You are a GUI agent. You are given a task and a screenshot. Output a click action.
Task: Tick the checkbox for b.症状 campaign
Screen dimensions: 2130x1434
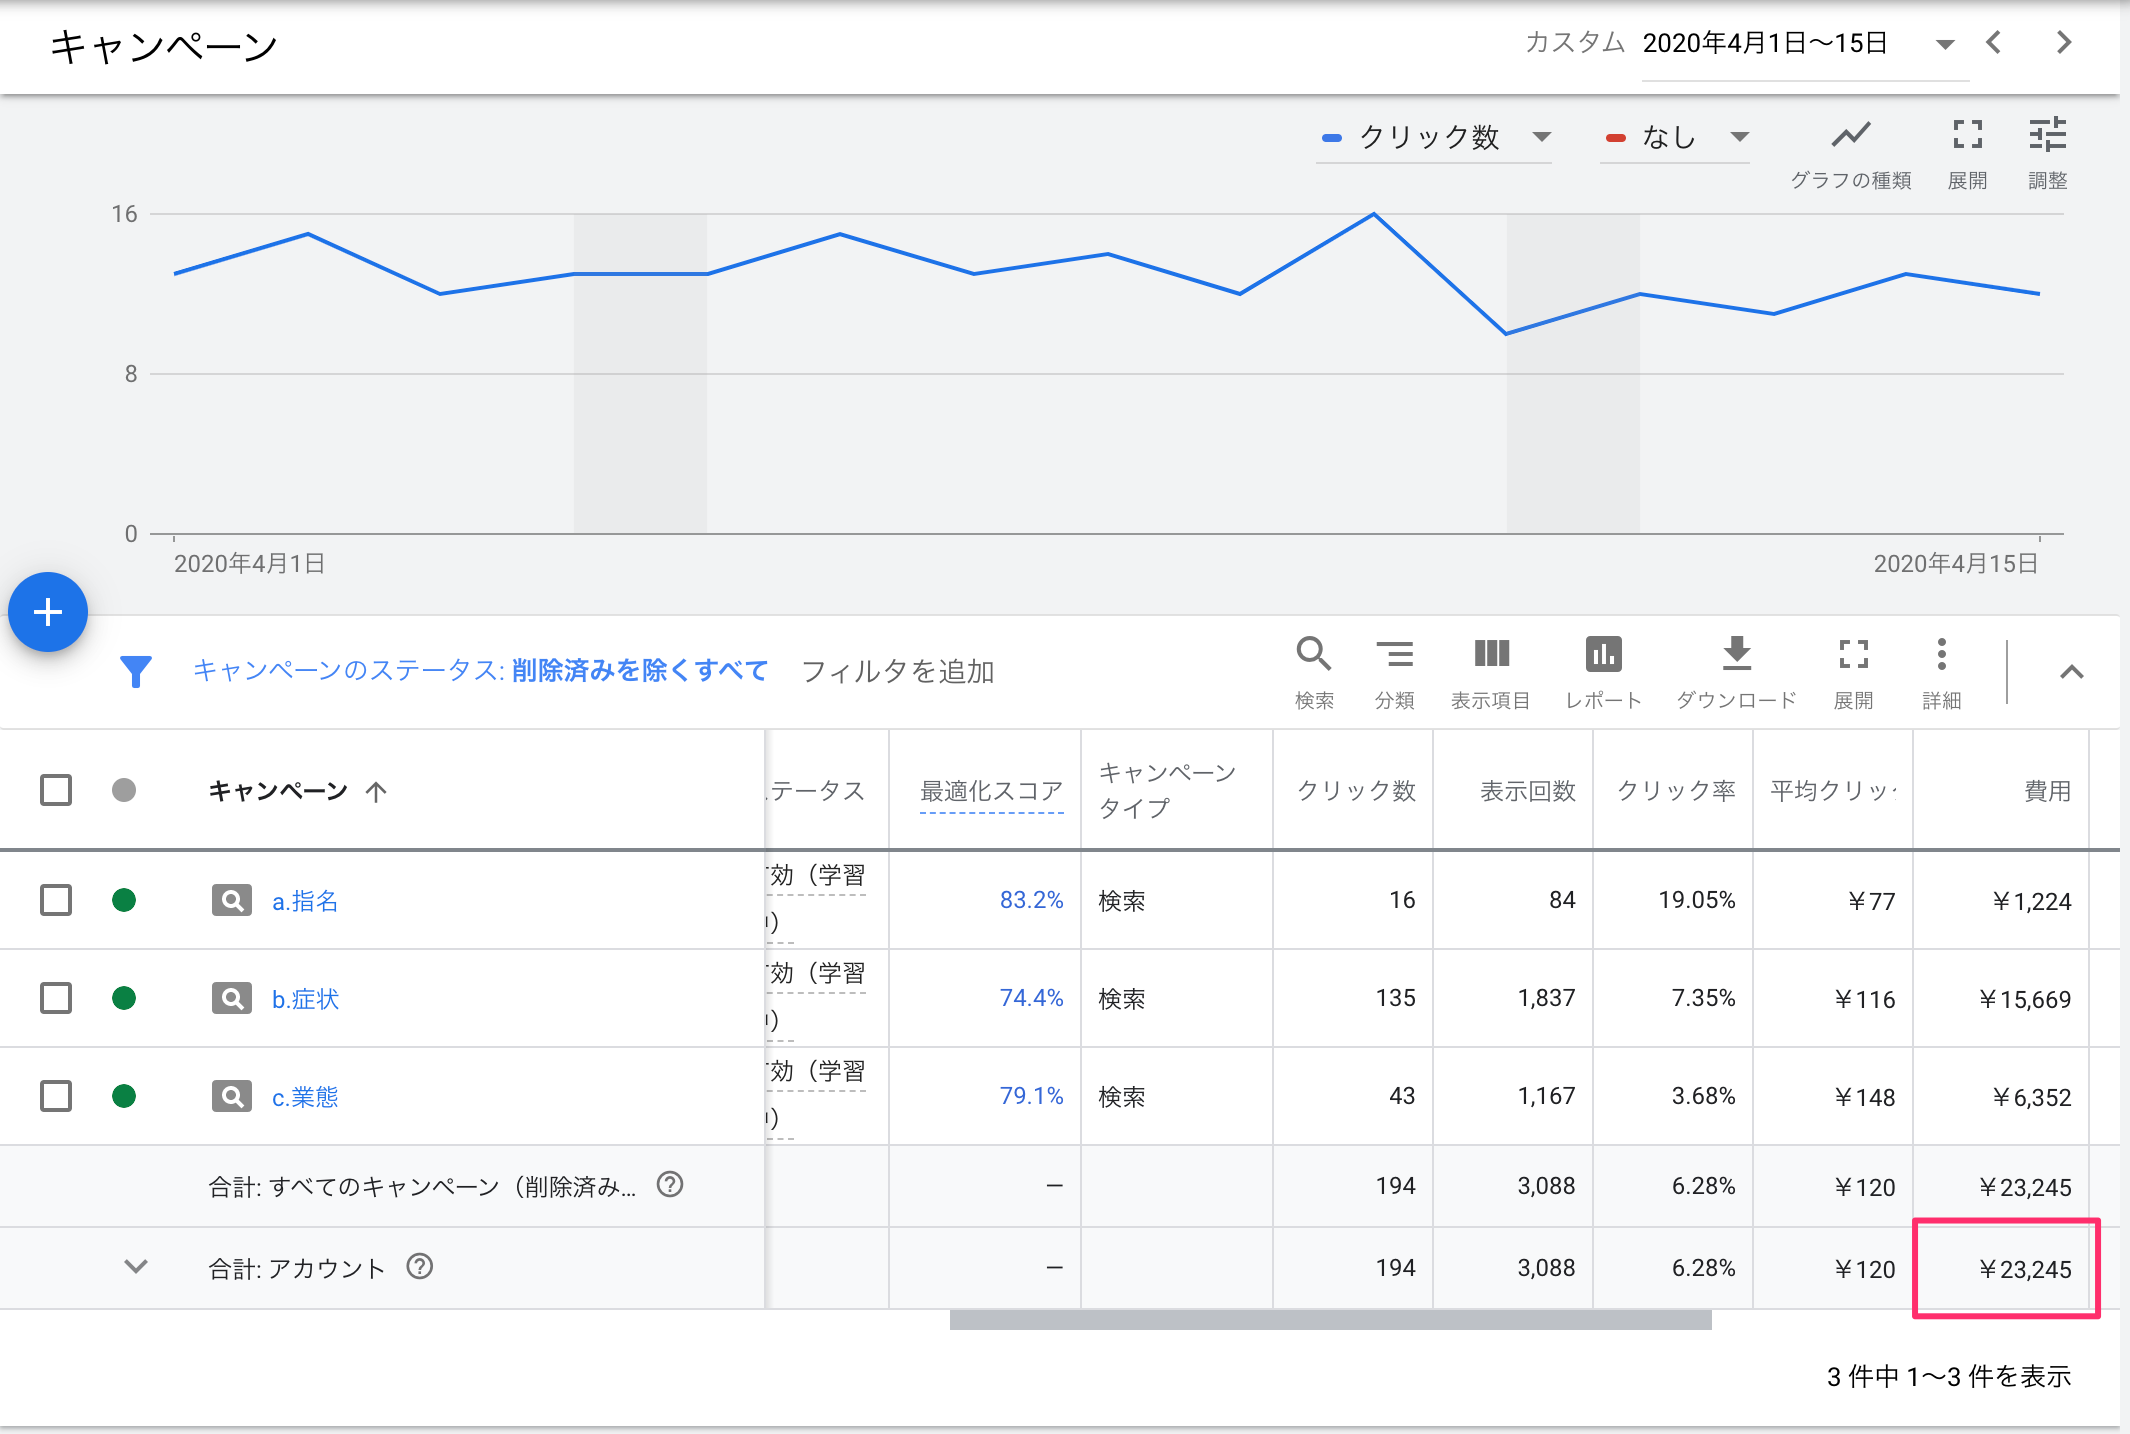pyautogui.click(x=56, y=998)
